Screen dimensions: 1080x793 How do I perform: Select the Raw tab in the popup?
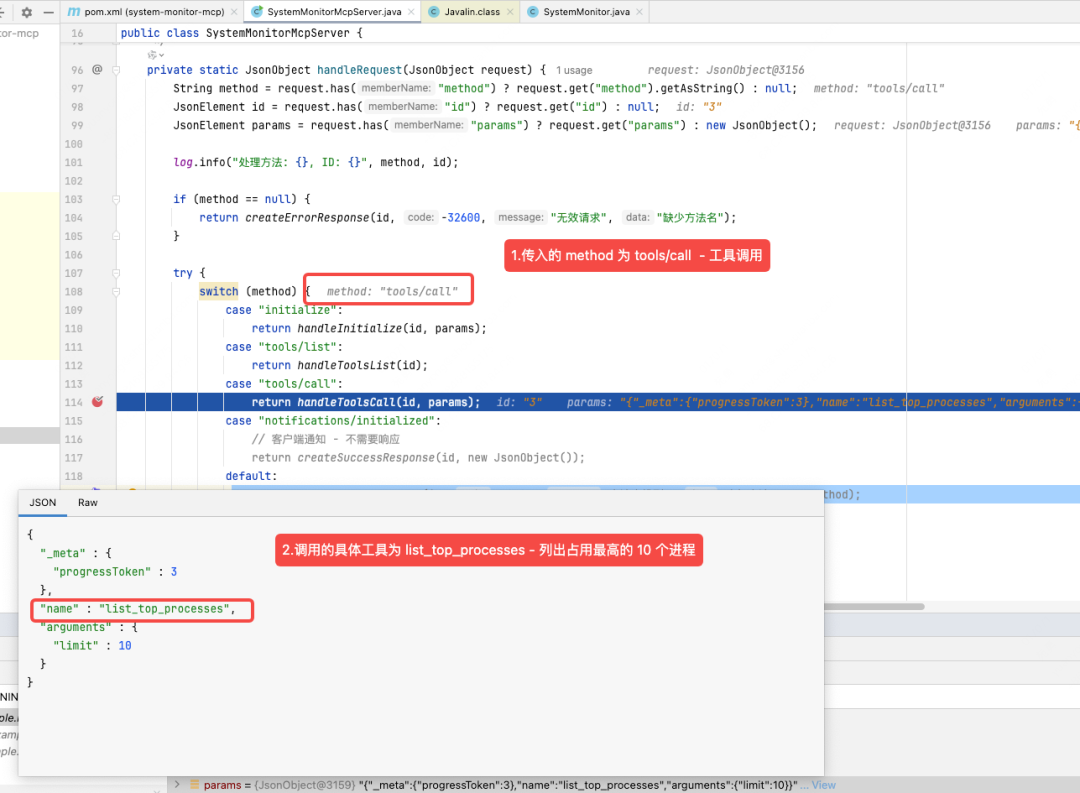[x=88, y=502]
